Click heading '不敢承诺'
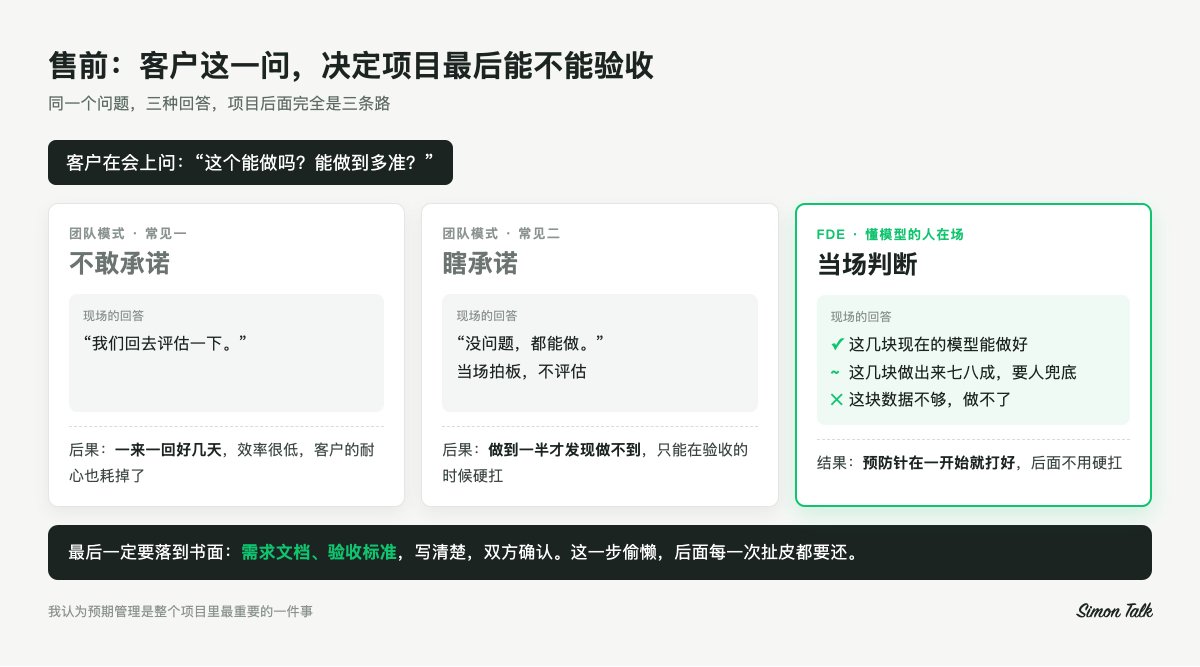The height and width of the screenshot is (667, 1200). [119, 263]
